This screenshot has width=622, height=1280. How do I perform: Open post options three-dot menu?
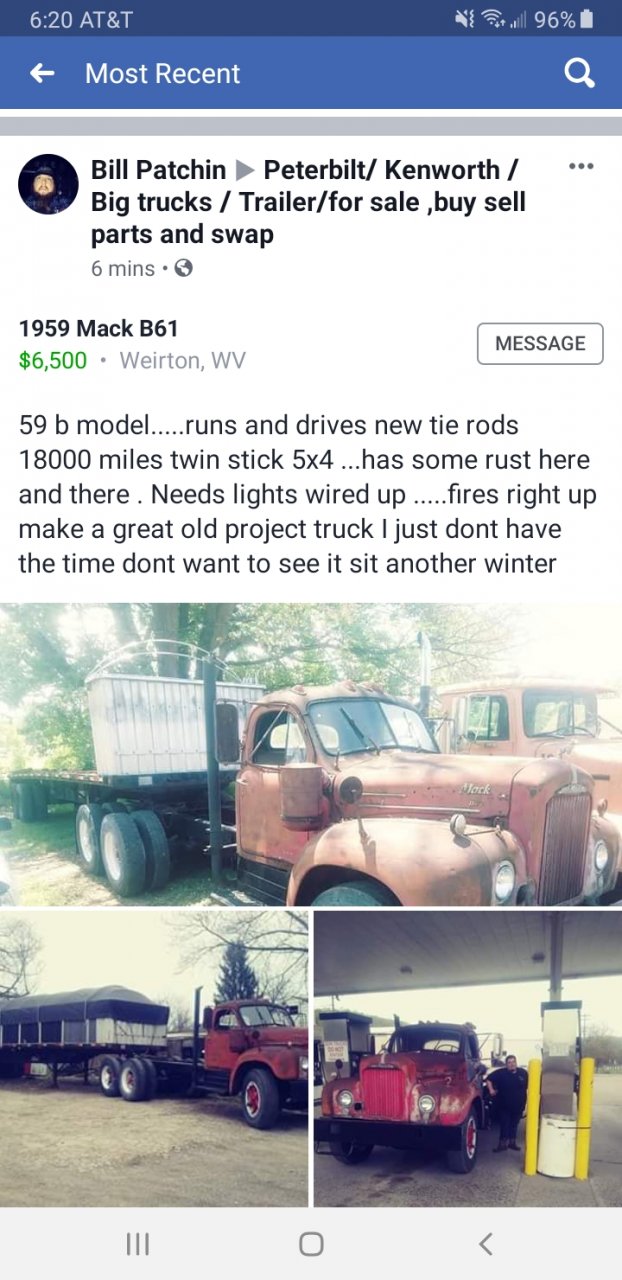[581, 167]
